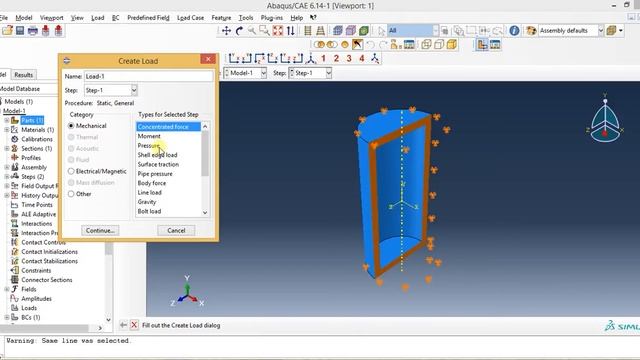
Task: Select the Mechanical category radio button
Action: click(71, 126)
